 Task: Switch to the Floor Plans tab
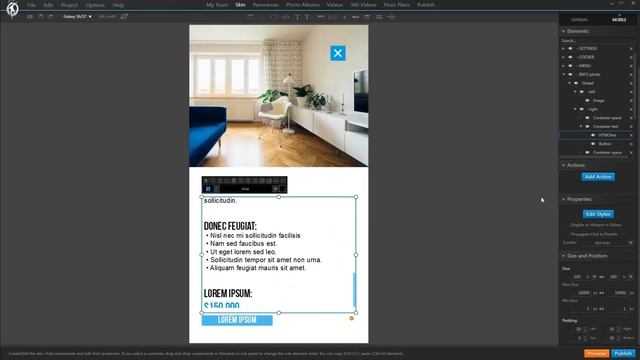(396, 5)
